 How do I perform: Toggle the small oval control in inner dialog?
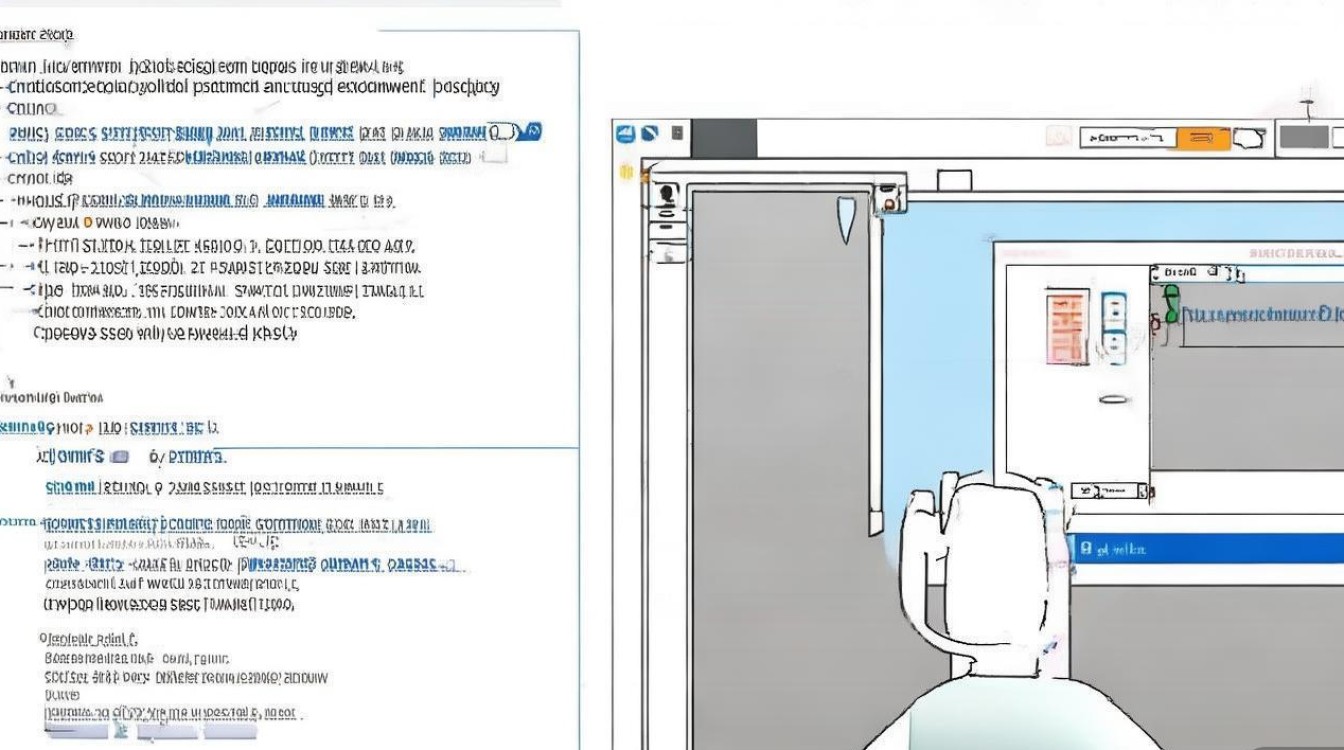tap(1114, 399)
